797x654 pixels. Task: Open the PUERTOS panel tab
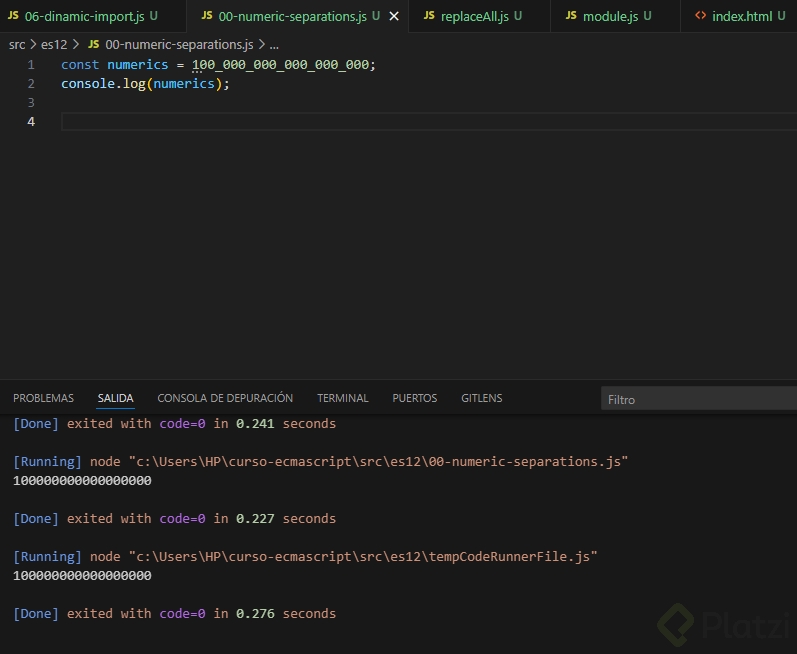[x=414, y=398]
